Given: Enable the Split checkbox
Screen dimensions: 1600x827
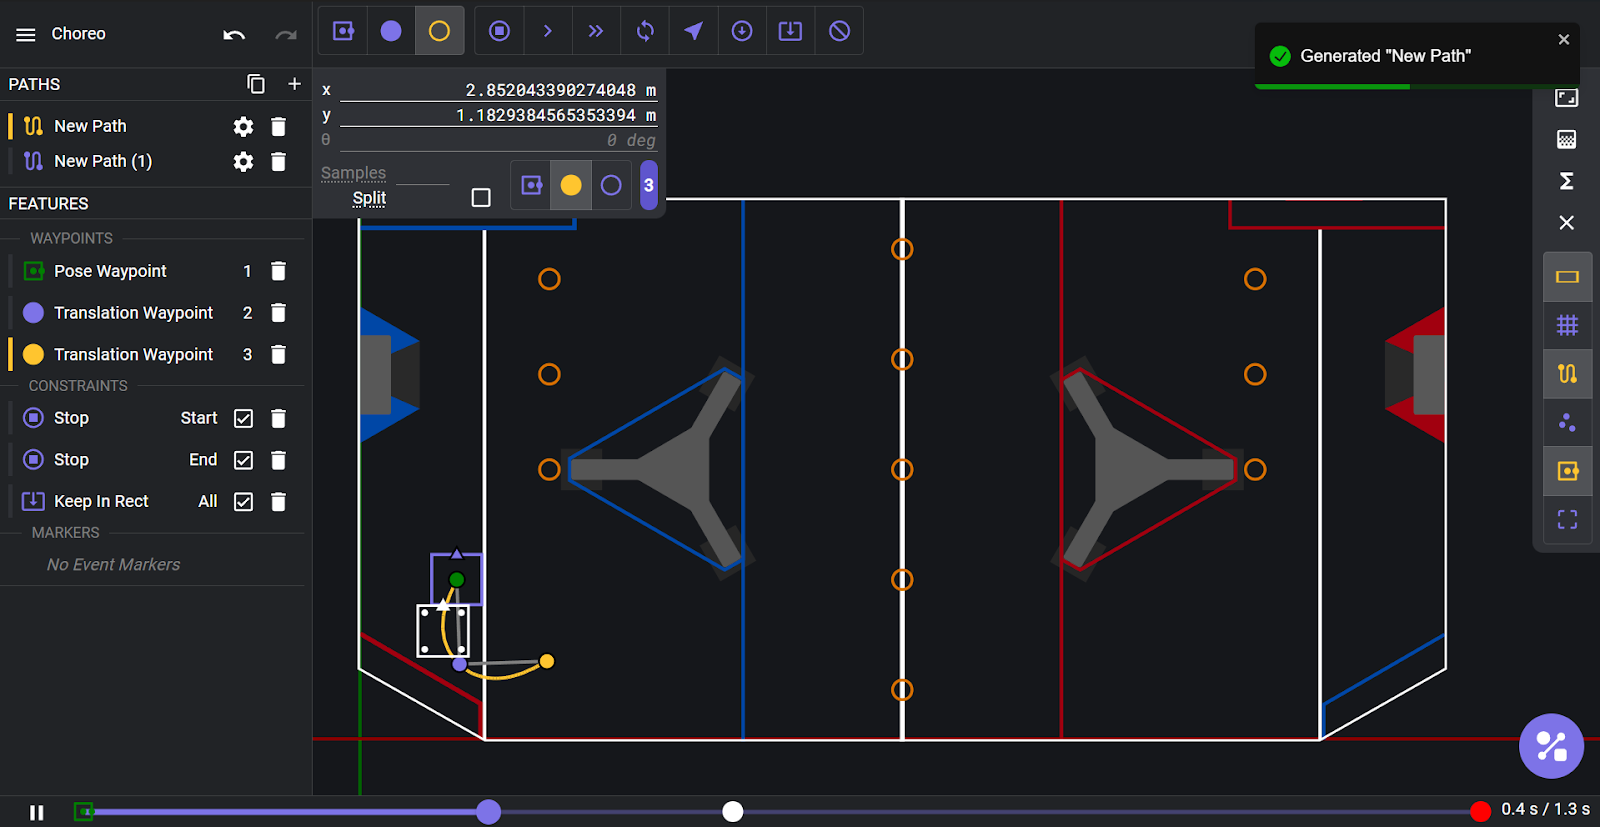Looking at the screenshot, I should pyautogui.click(x=481, y=198).
